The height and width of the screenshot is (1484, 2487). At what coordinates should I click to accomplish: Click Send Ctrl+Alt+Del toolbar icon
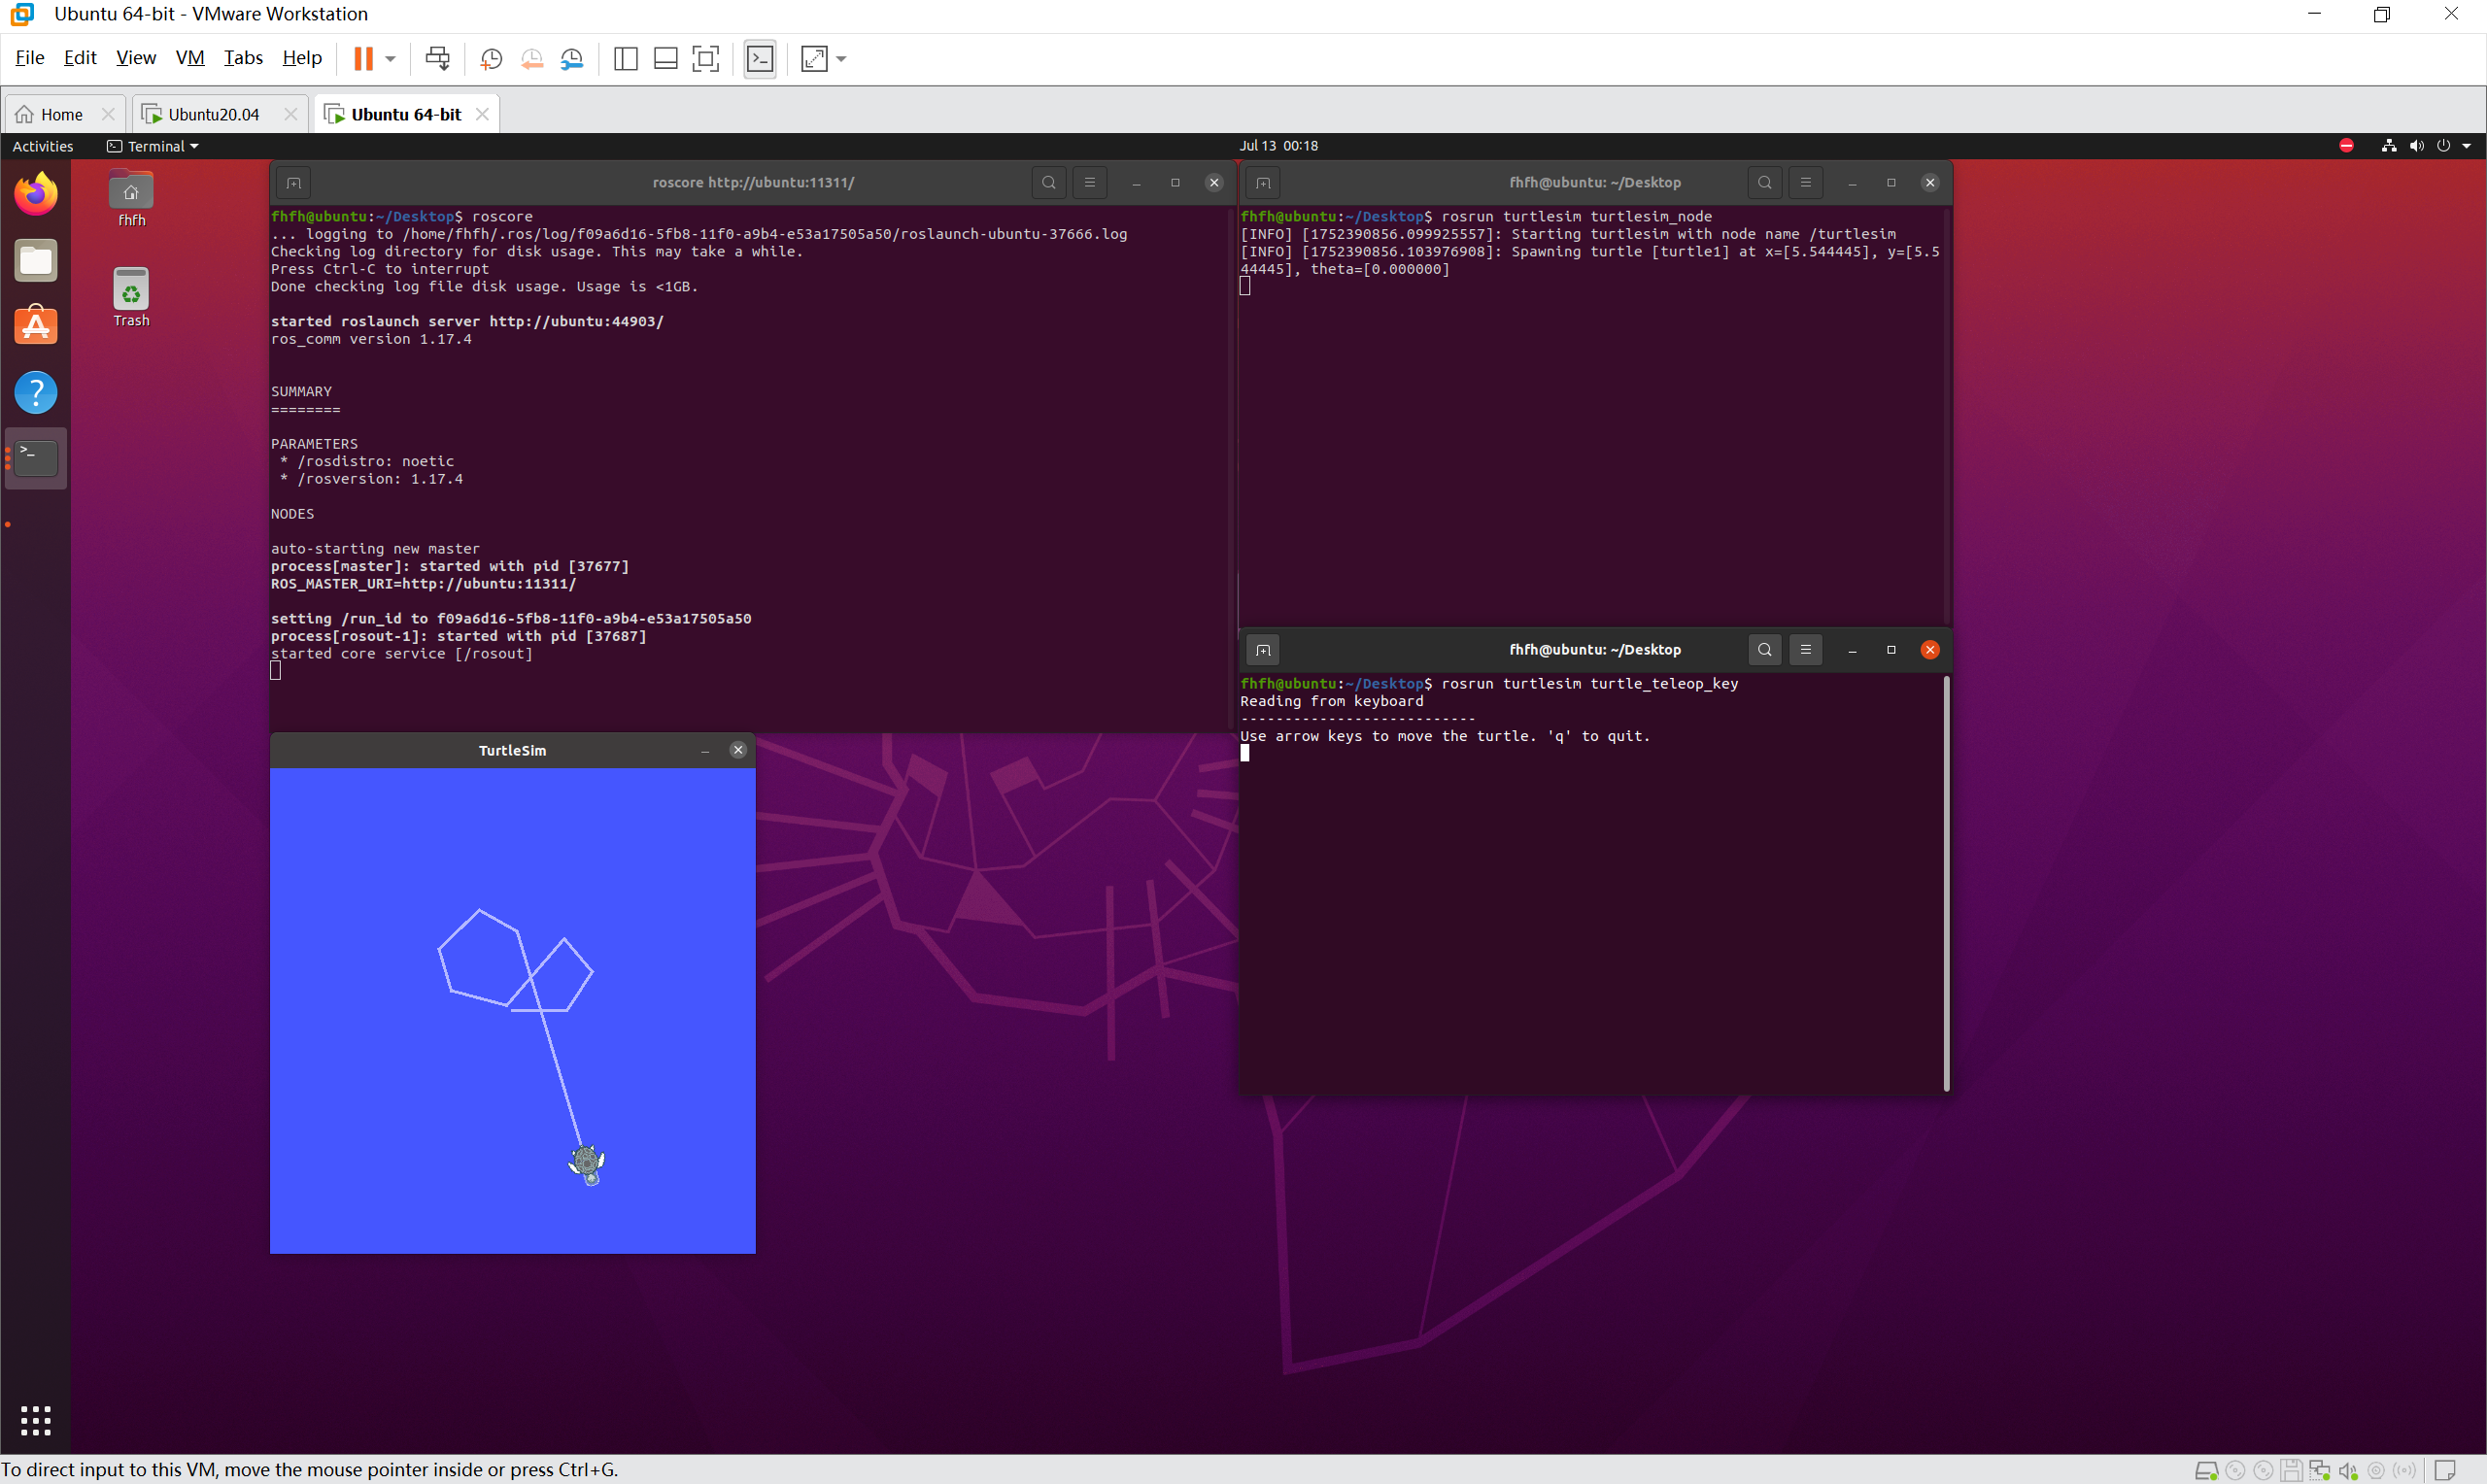coord(437,59)
